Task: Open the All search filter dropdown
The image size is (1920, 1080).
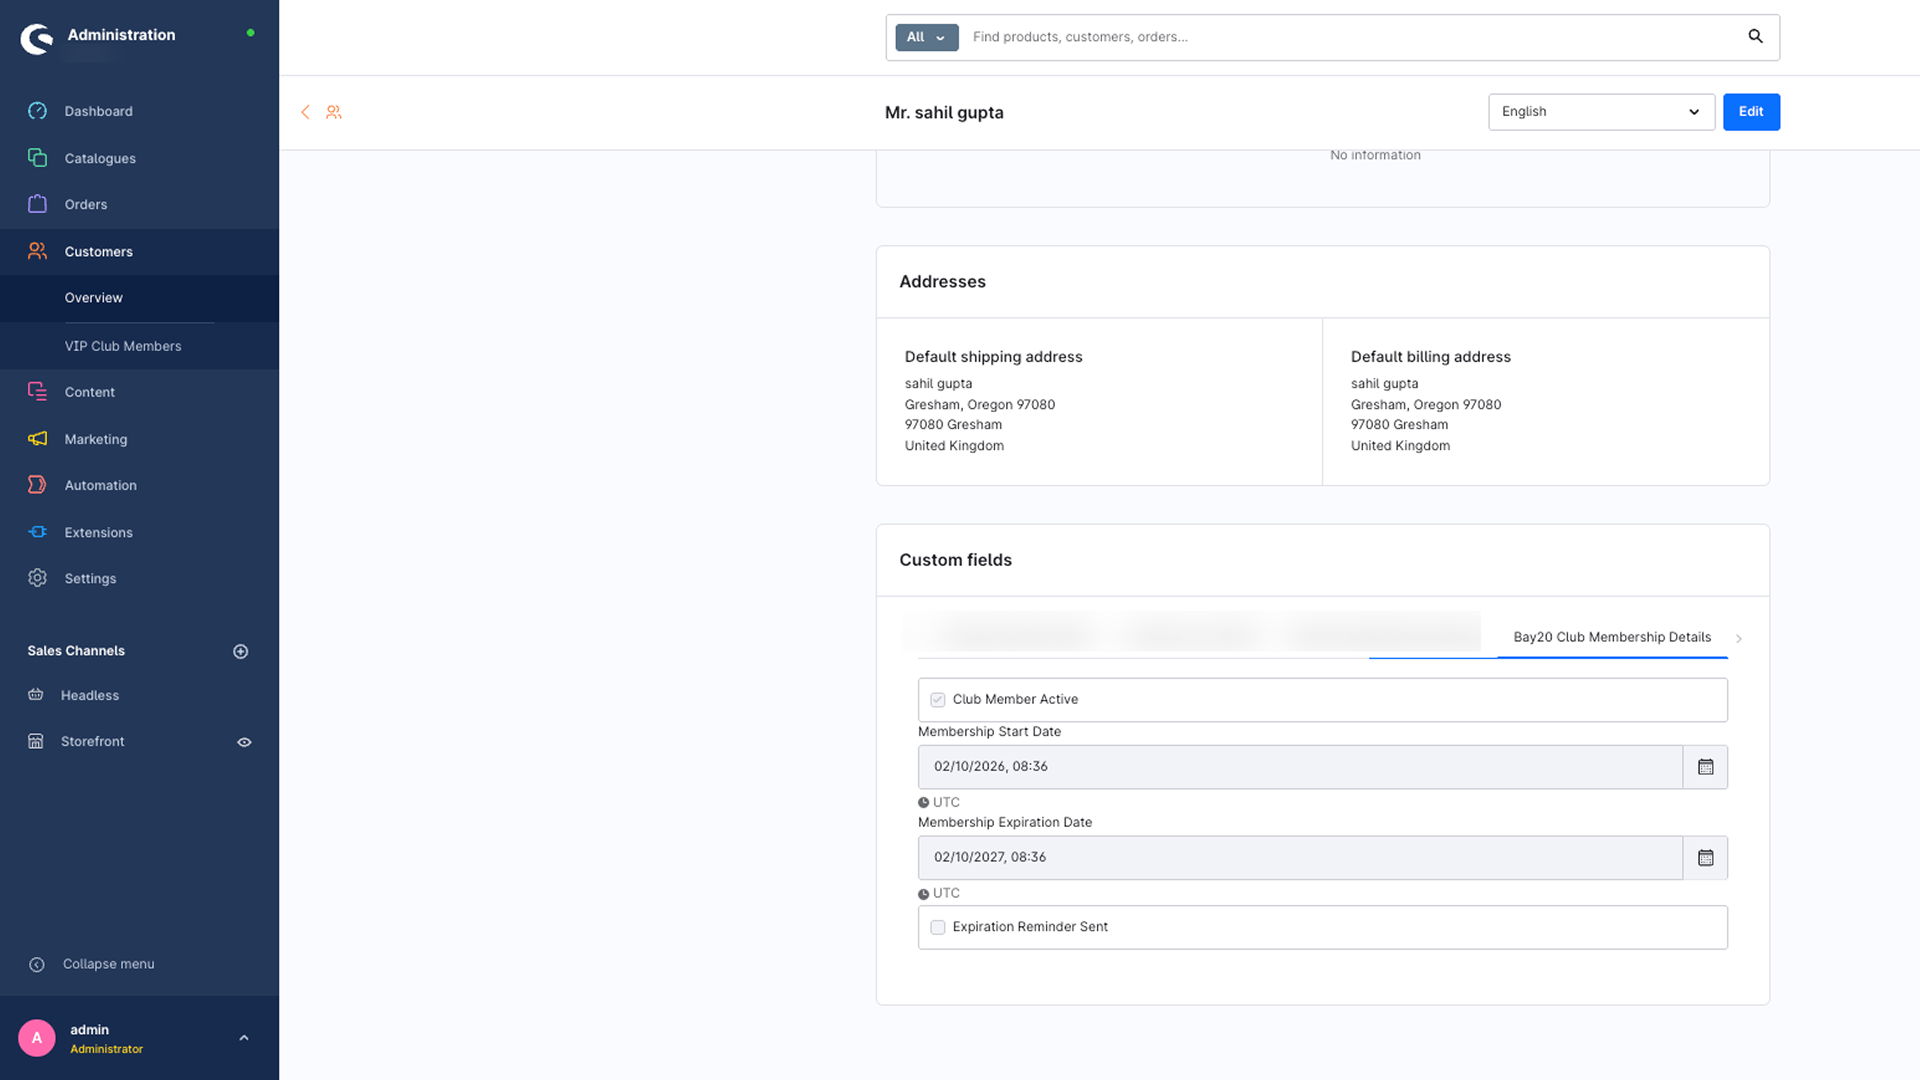Action: click(926, 37)
